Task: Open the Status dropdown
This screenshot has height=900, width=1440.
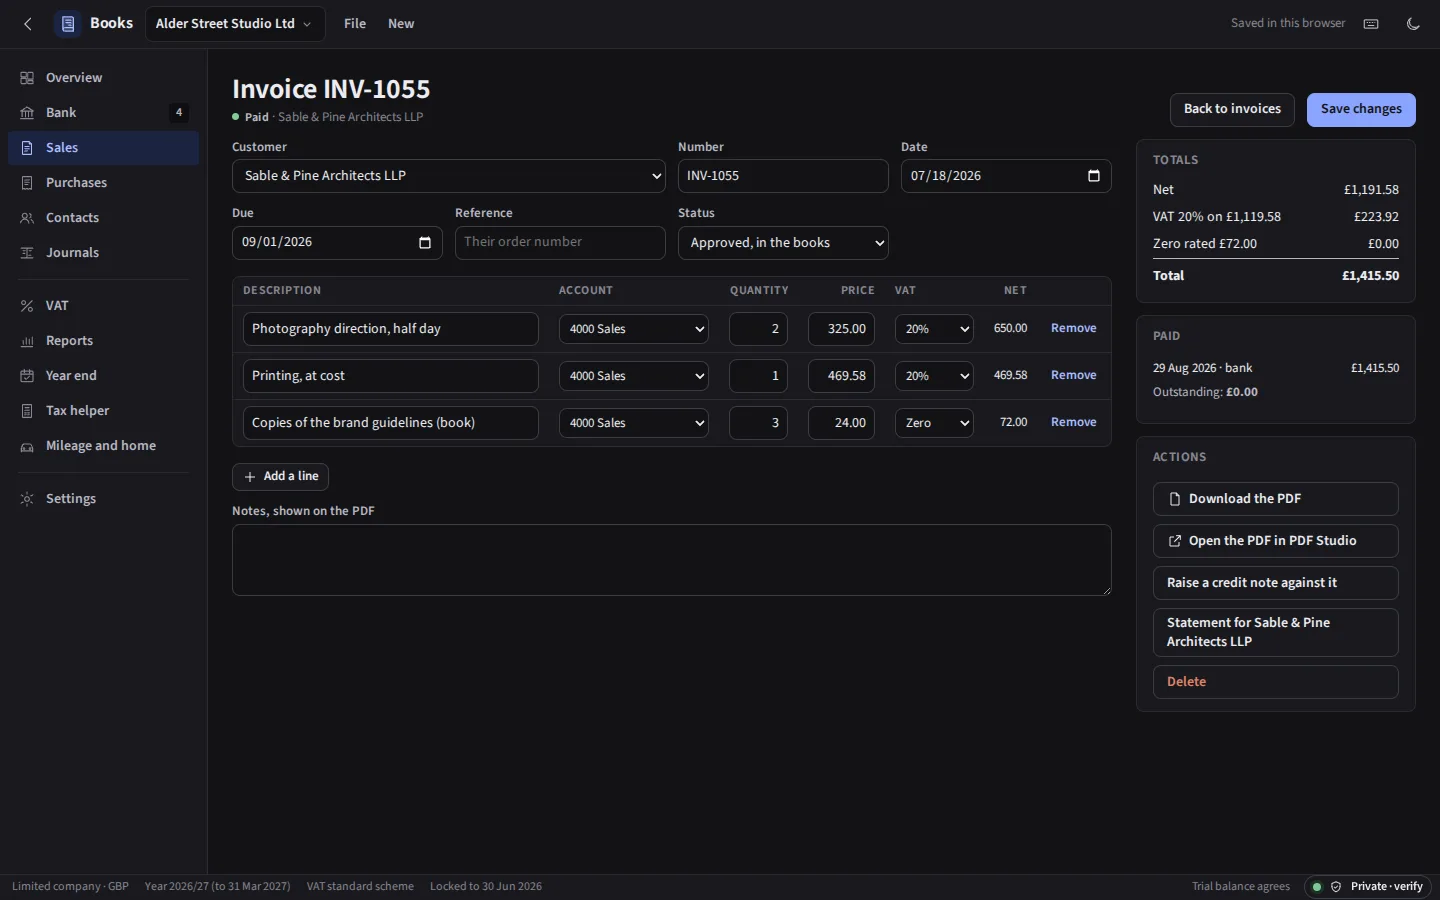Action: pos(783,243)
